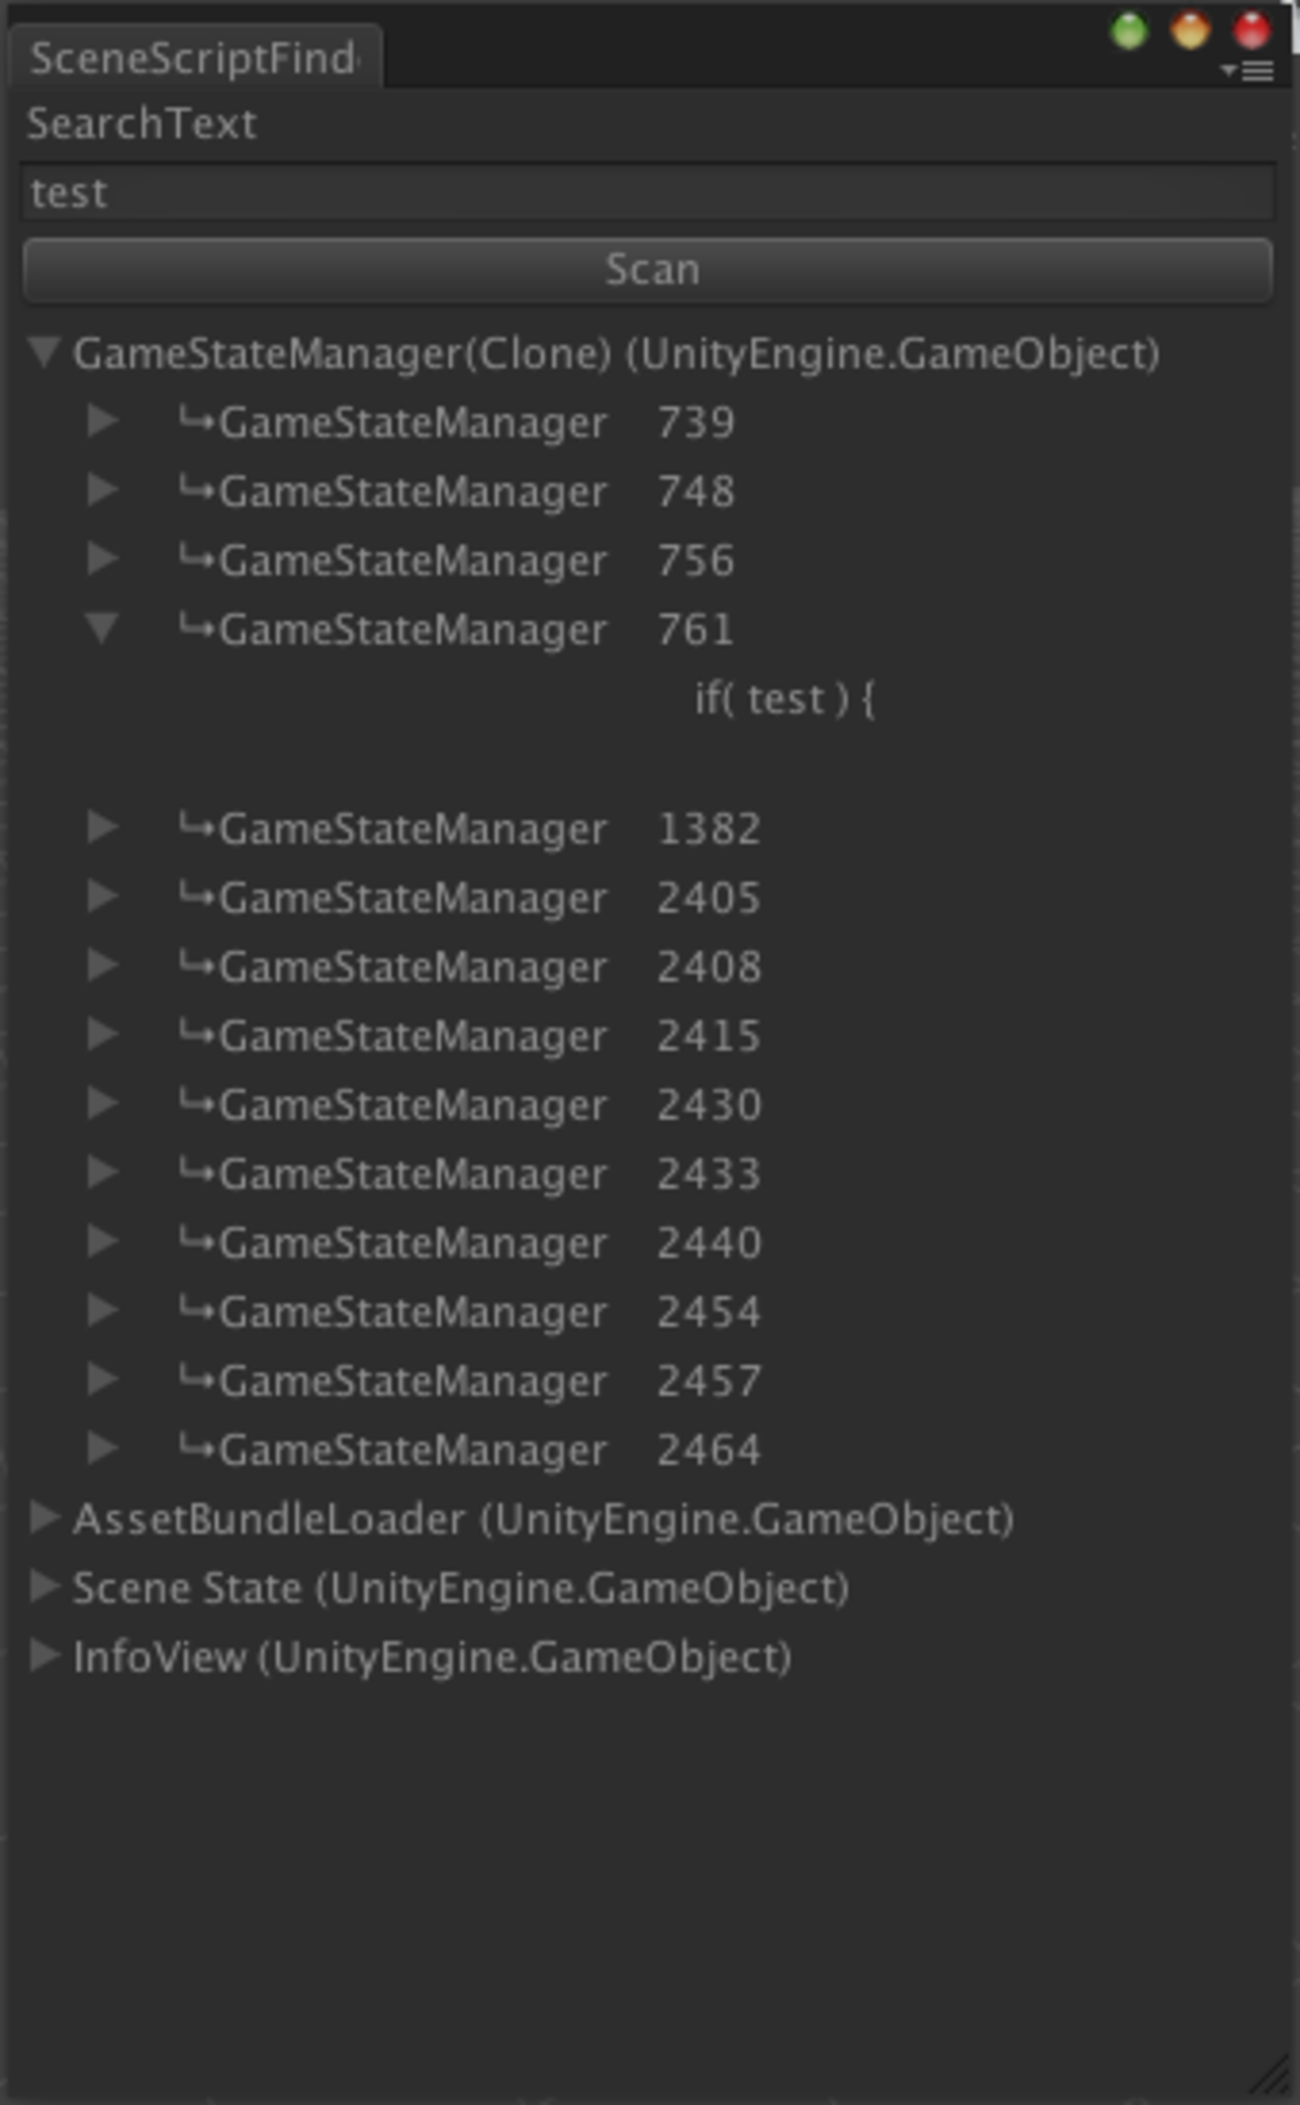Click the code line if( test ) {
The height and width of the screenshot is (2105, 1300).
[x=785, y=698]
